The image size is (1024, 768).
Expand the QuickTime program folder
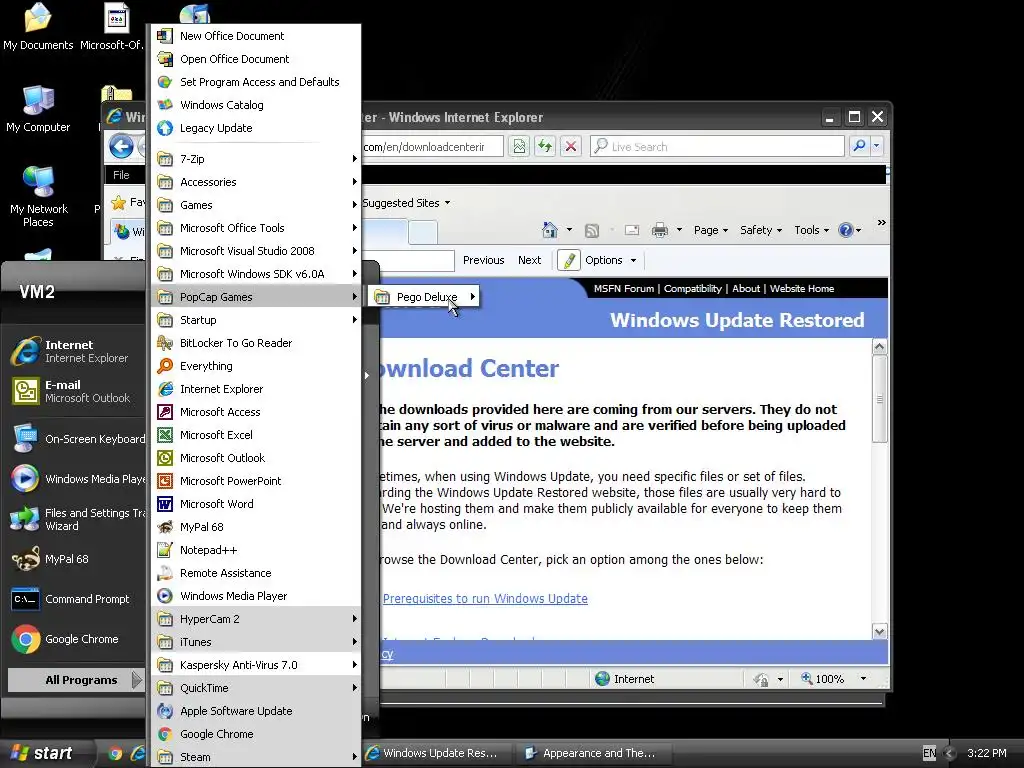tap(255, 688)
